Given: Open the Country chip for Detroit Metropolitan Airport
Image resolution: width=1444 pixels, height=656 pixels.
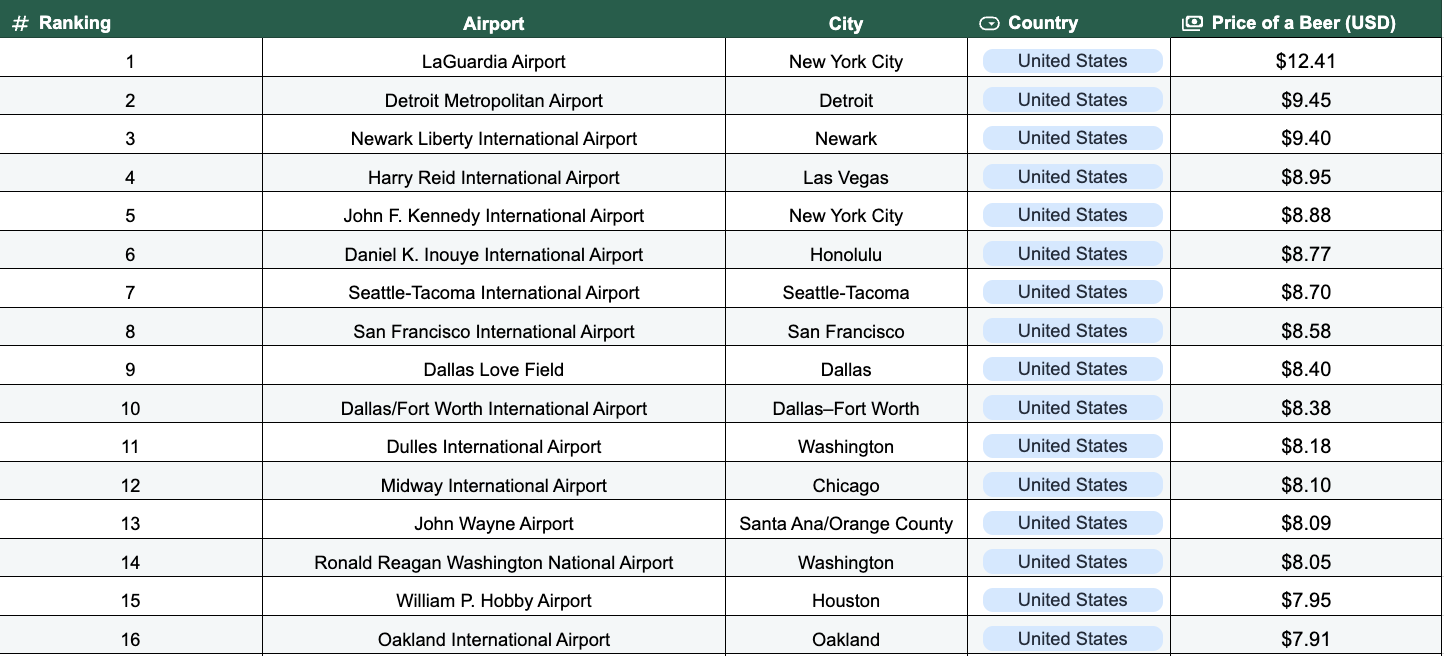Looking at the screenshot, I should click(1072, 100).
